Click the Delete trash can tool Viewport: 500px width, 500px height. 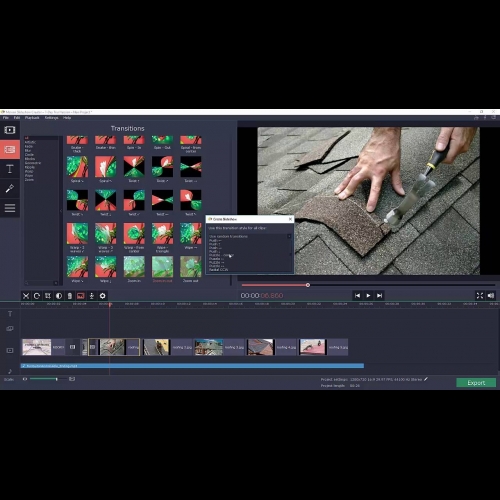point(70,296)
